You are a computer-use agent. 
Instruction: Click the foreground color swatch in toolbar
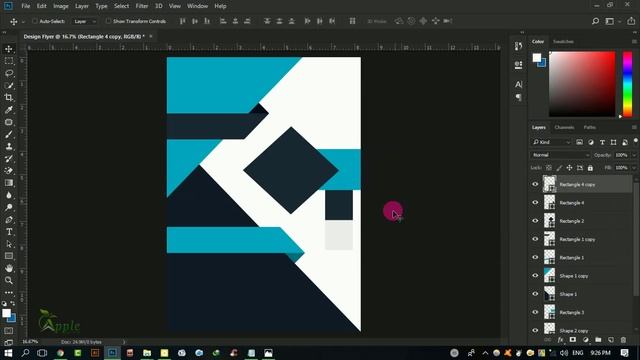pos(6,313)
